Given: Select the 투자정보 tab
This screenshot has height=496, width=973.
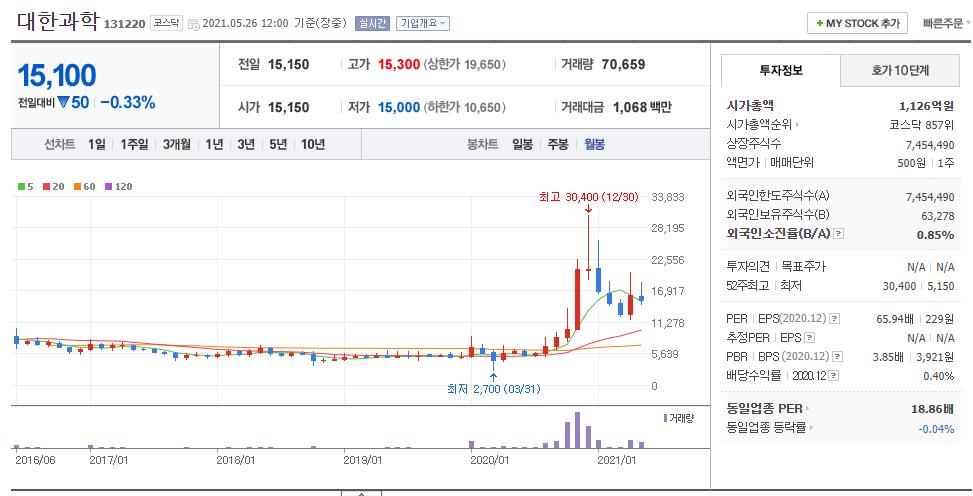Looking at the screenshot, I should coord(781,70).
